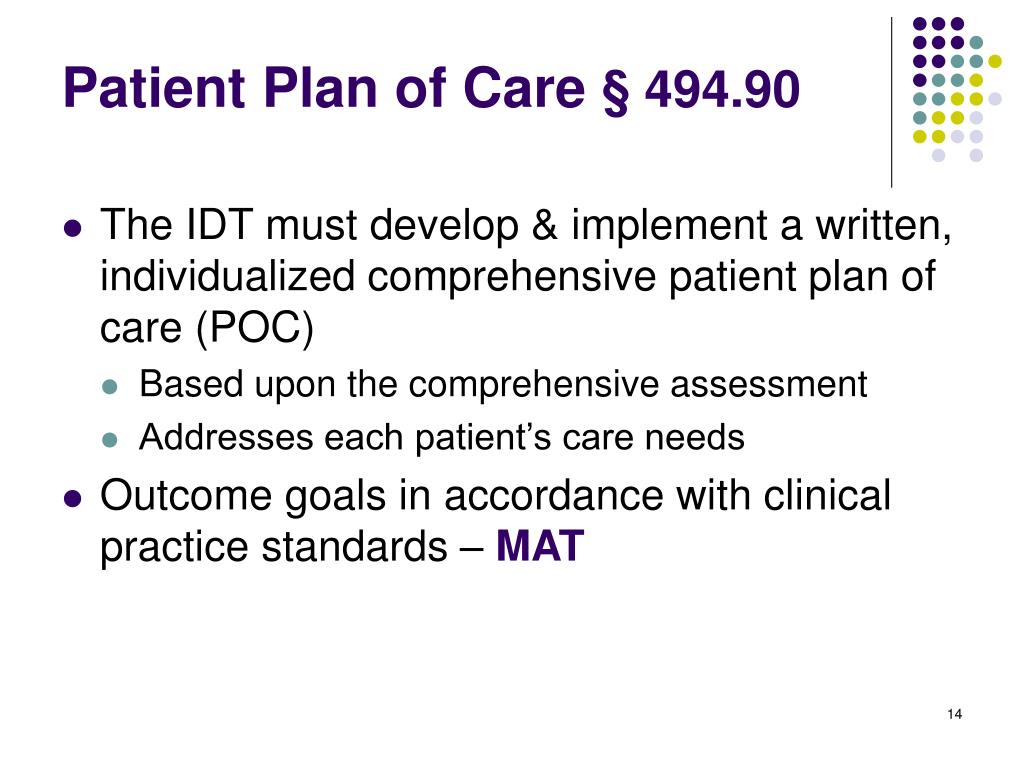Click the lavender dot at grid's bottom-right
This screenshot has width=1024, height=768.
pos(976,155)
